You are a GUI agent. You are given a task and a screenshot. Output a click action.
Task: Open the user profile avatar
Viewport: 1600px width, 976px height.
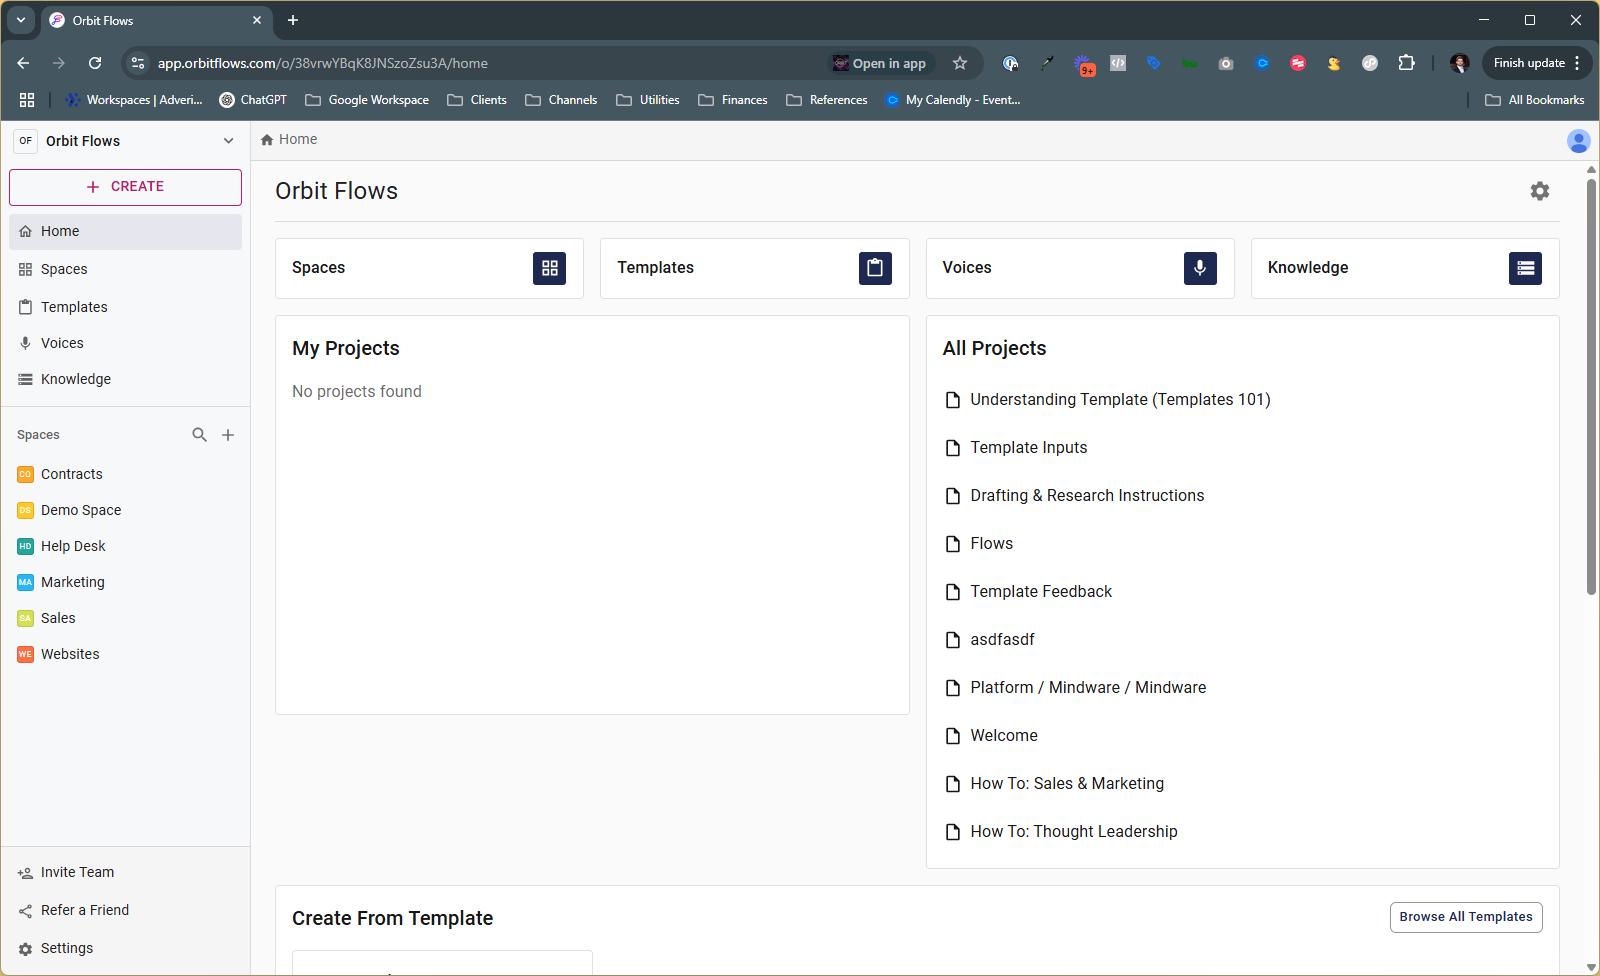point(1578,141)
